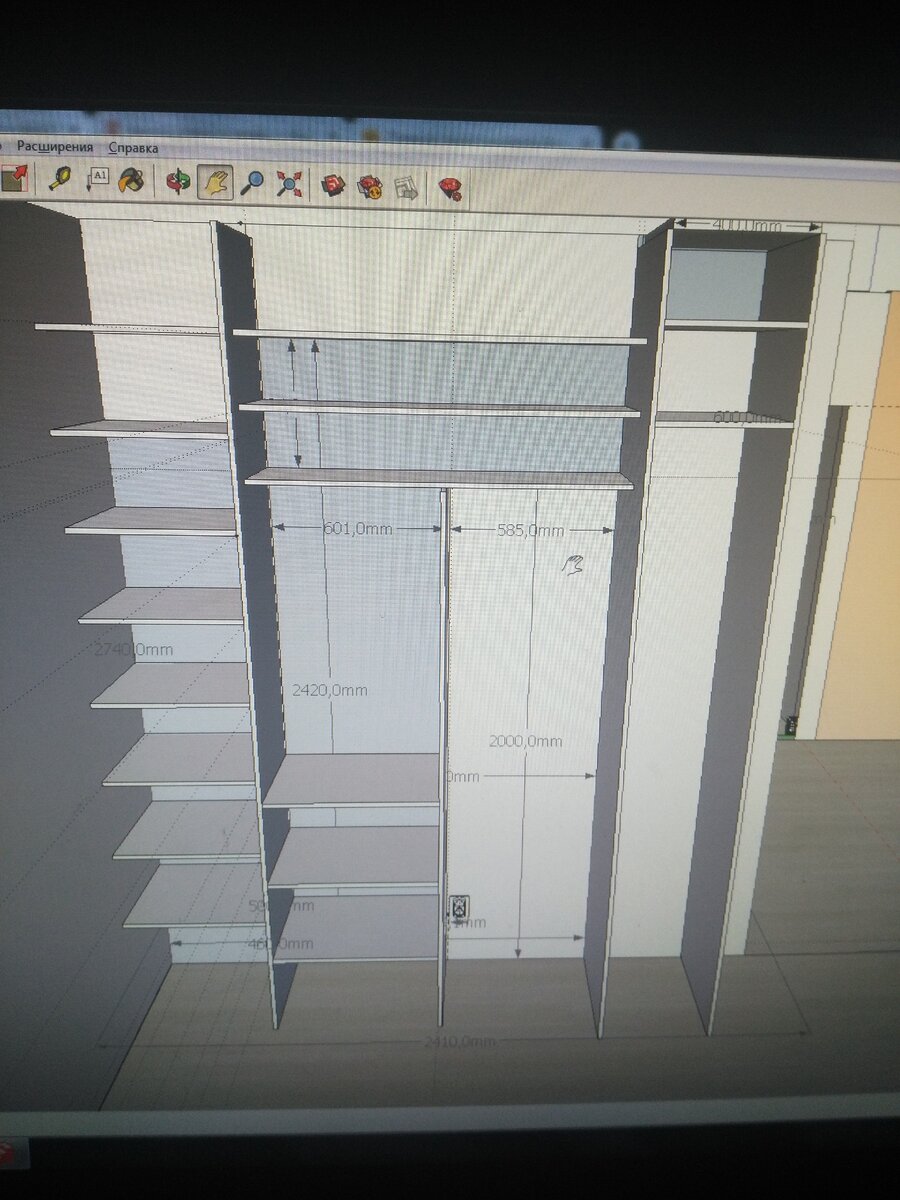Open the Extension Warehouse icon

click(371, 186)
